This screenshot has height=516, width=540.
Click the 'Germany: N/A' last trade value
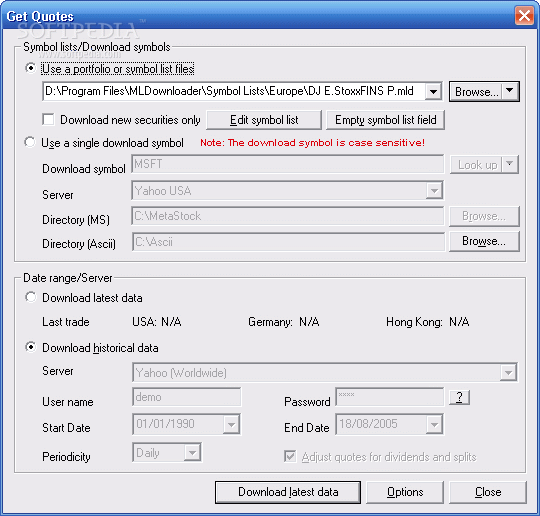pyautogui.click(x=284, y=322)
